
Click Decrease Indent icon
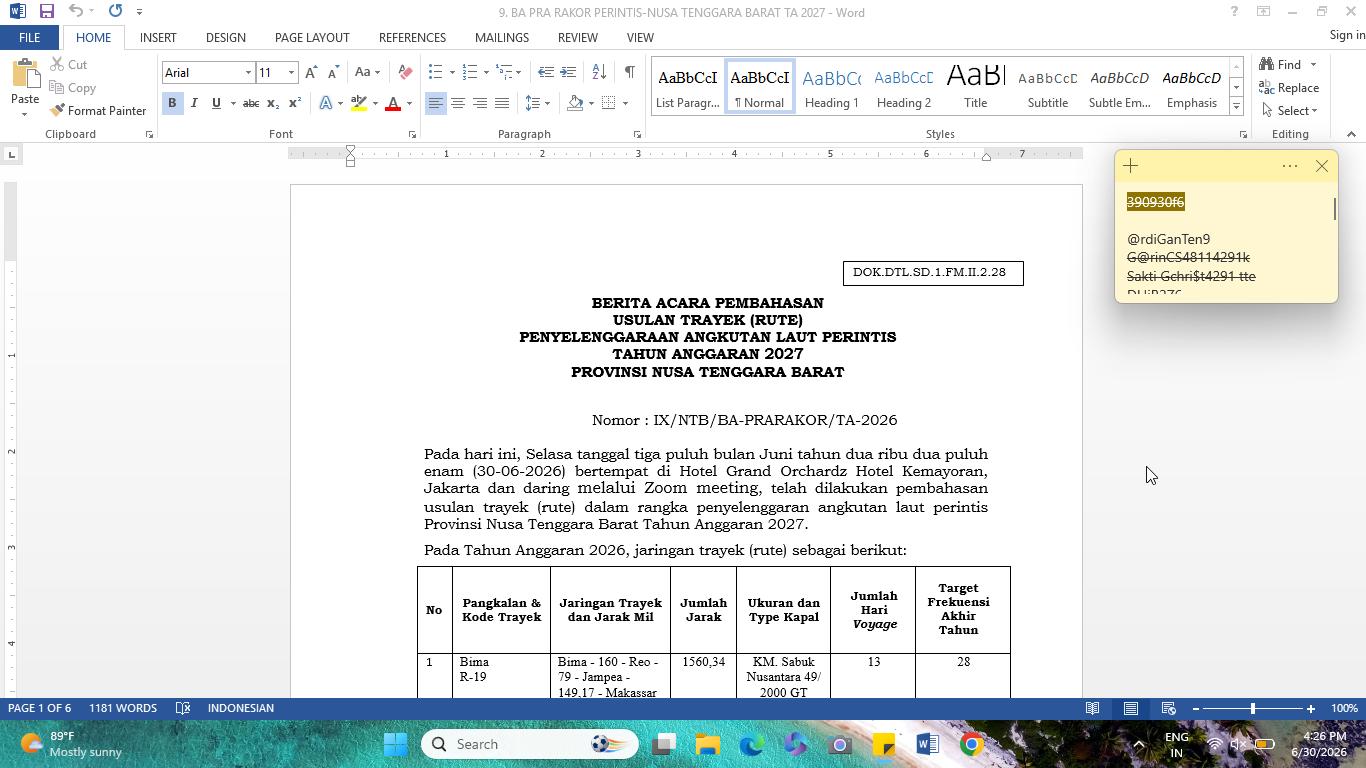coord(545,72)
